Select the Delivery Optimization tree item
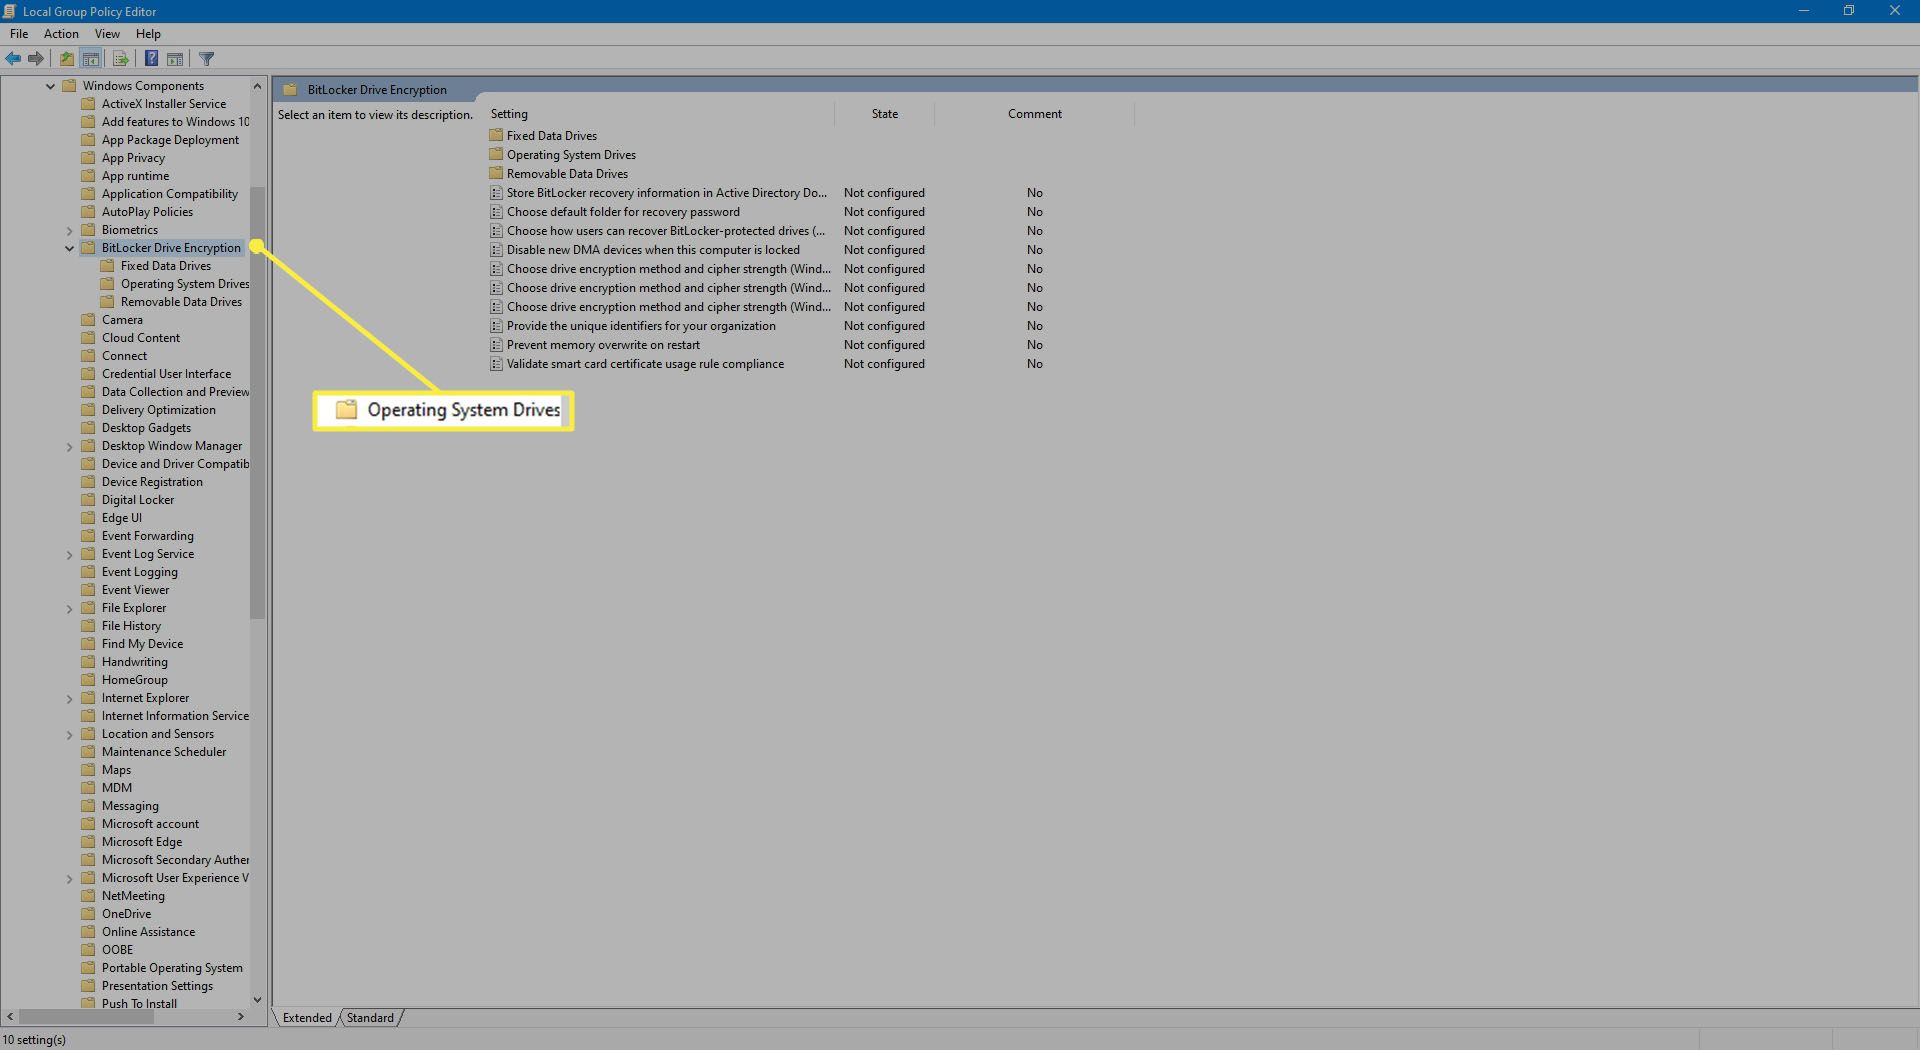 (x=159, y=410)
